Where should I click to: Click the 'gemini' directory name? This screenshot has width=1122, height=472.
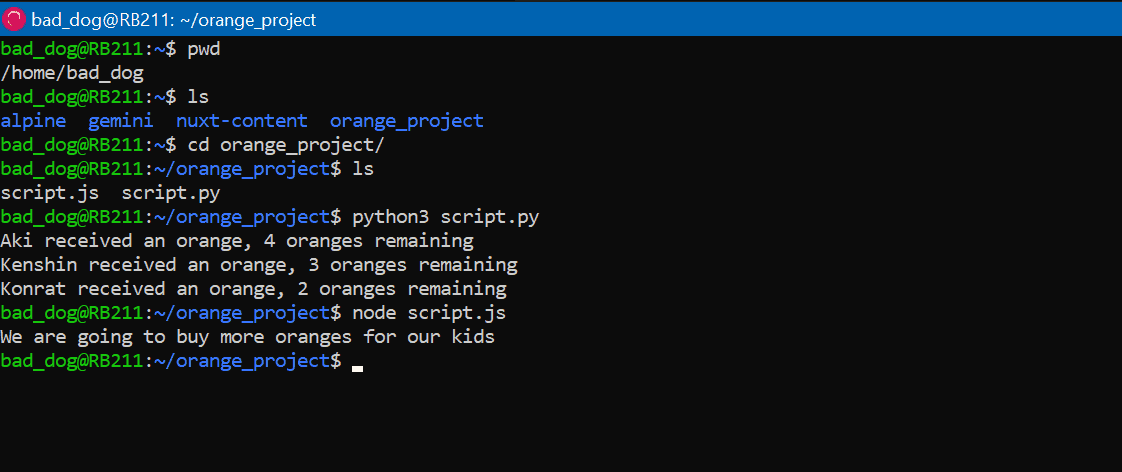tap(121, 122)
